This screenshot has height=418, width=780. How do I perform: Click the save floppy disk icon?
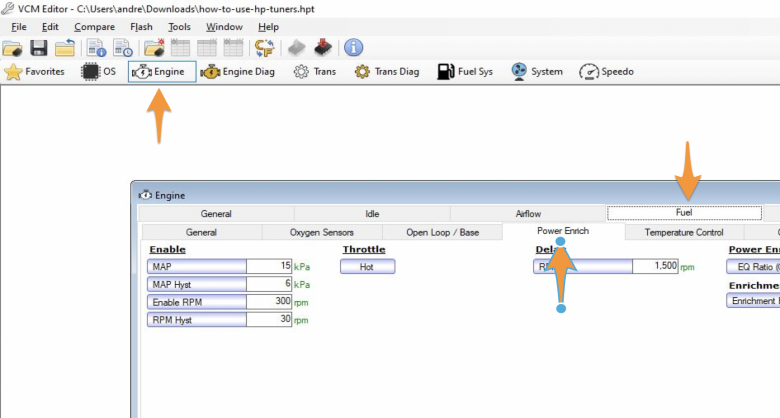(39, 47)
